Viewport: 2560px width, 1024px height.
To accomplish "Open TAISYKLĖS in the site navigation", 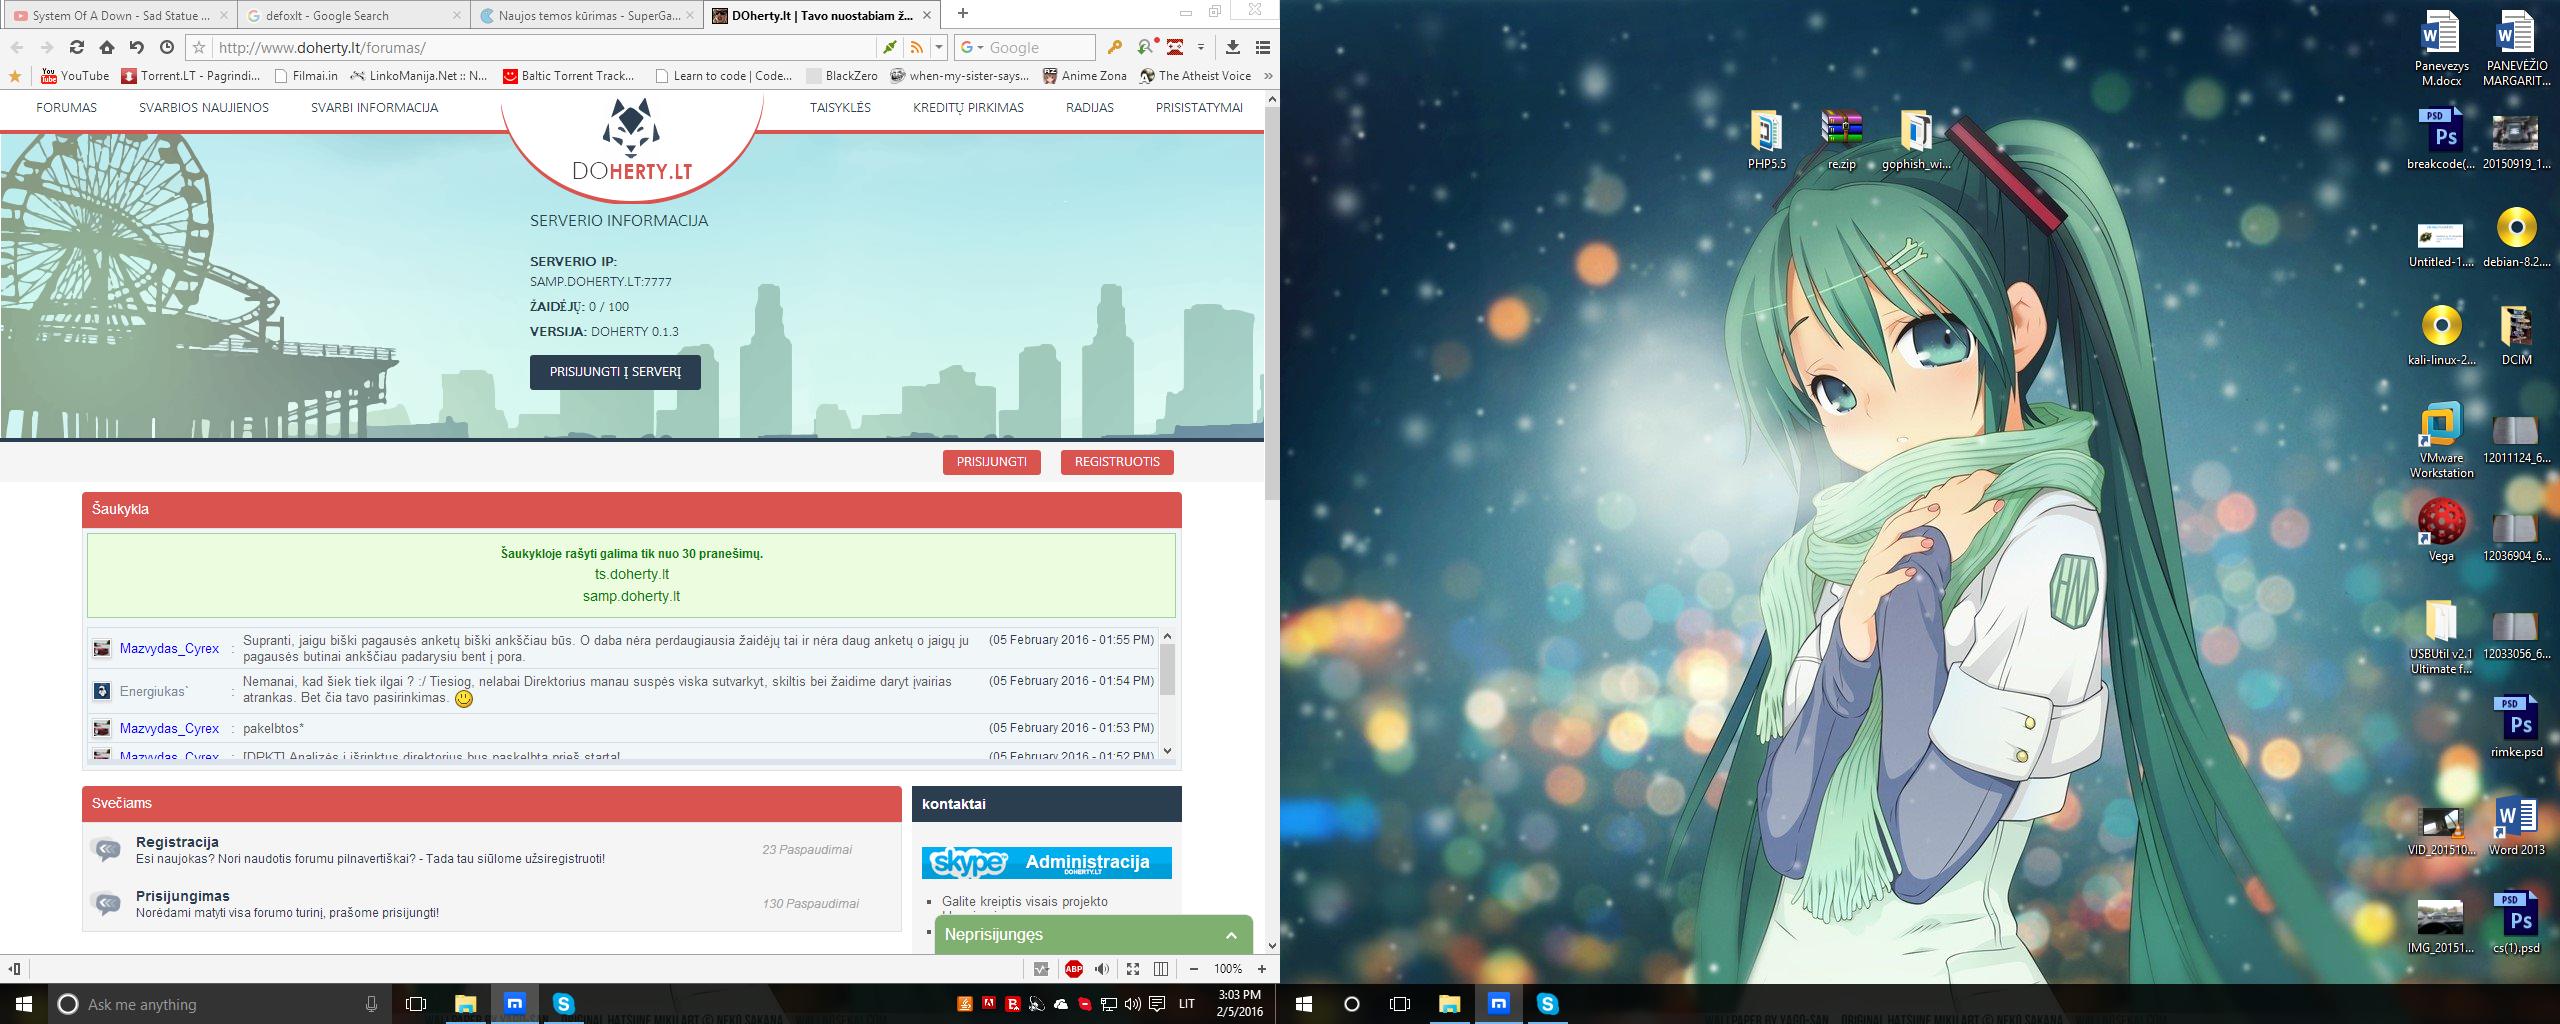I will 840,108.
